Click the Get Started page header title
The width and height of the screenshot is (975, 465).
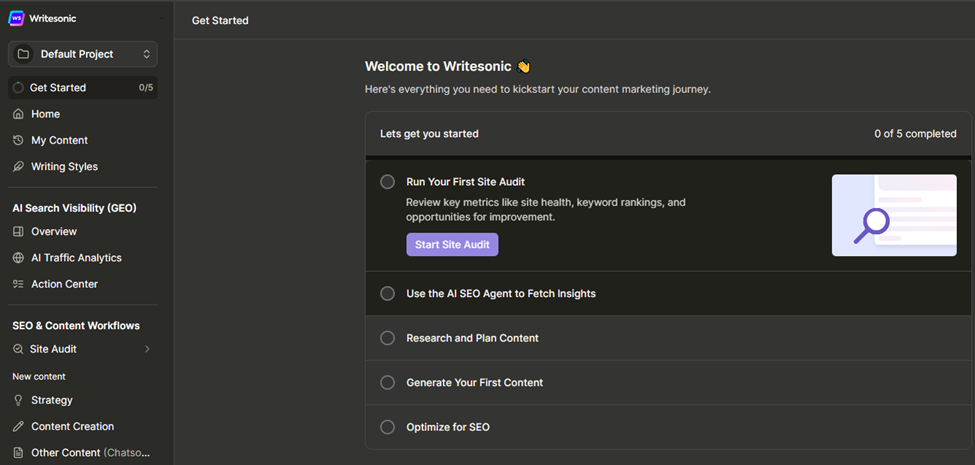[x=220, y=21]
